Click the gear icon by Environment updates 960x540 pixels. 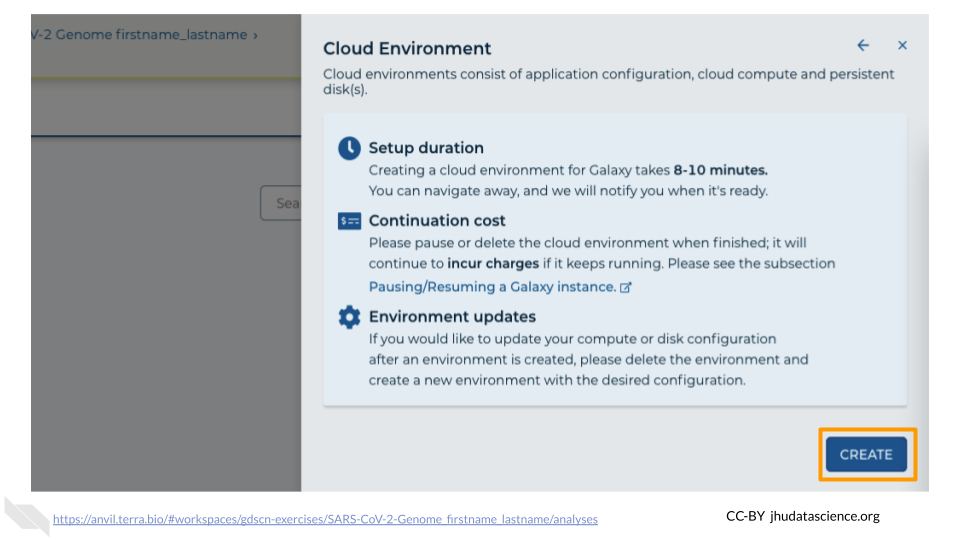(349, 317)
